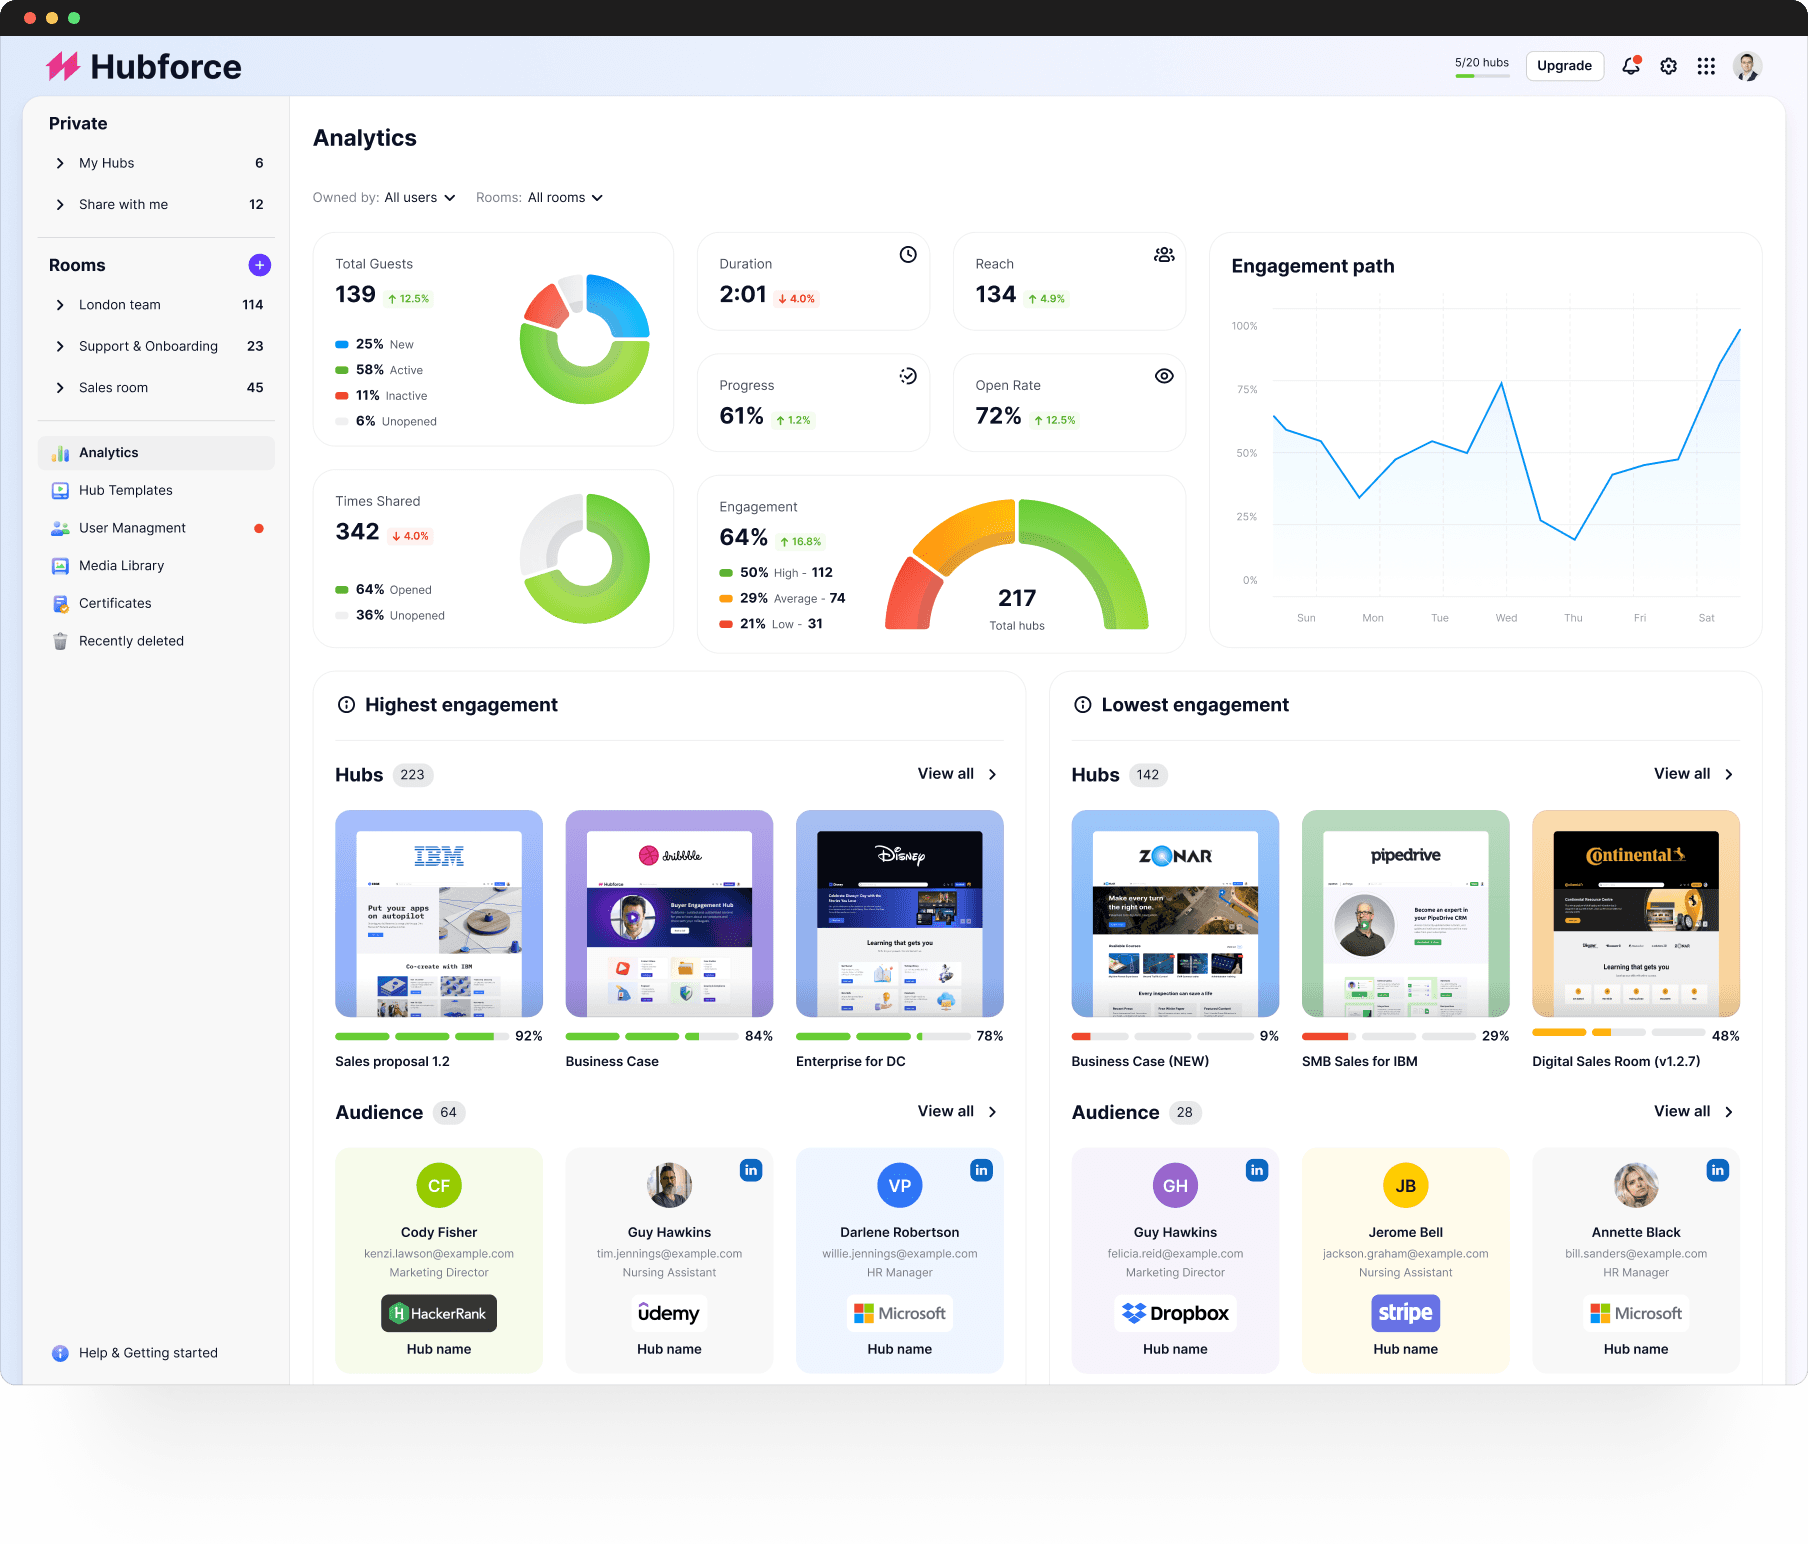Screen dimensions: 1808x1544
Task: Expand the My Hubs section
Action: 60,163
